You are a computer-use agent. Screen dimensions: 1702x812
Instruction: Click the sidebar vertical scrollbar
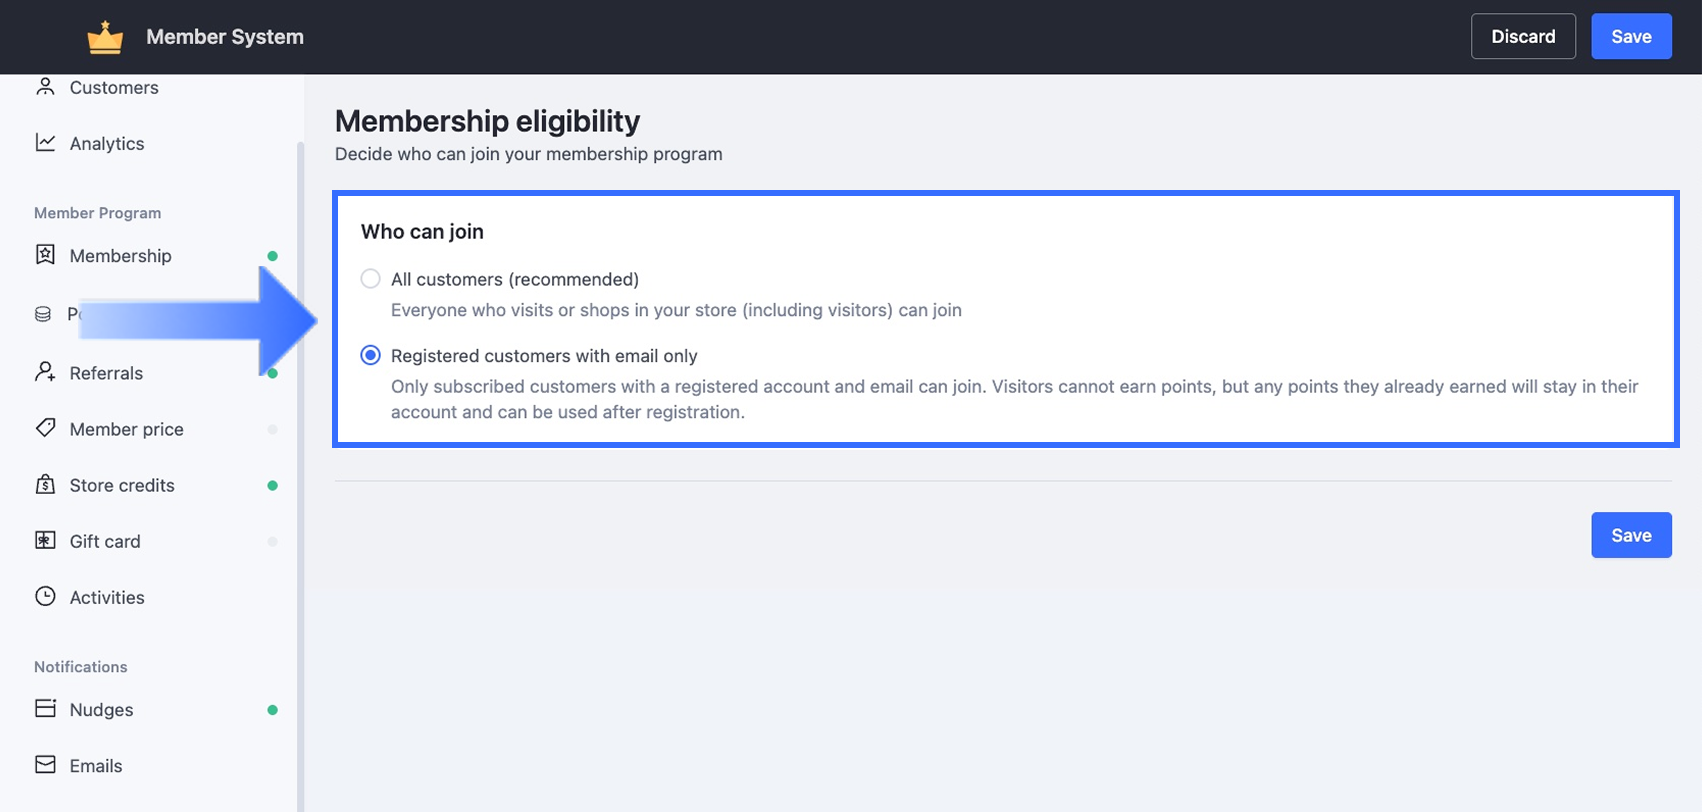(299, 470)
